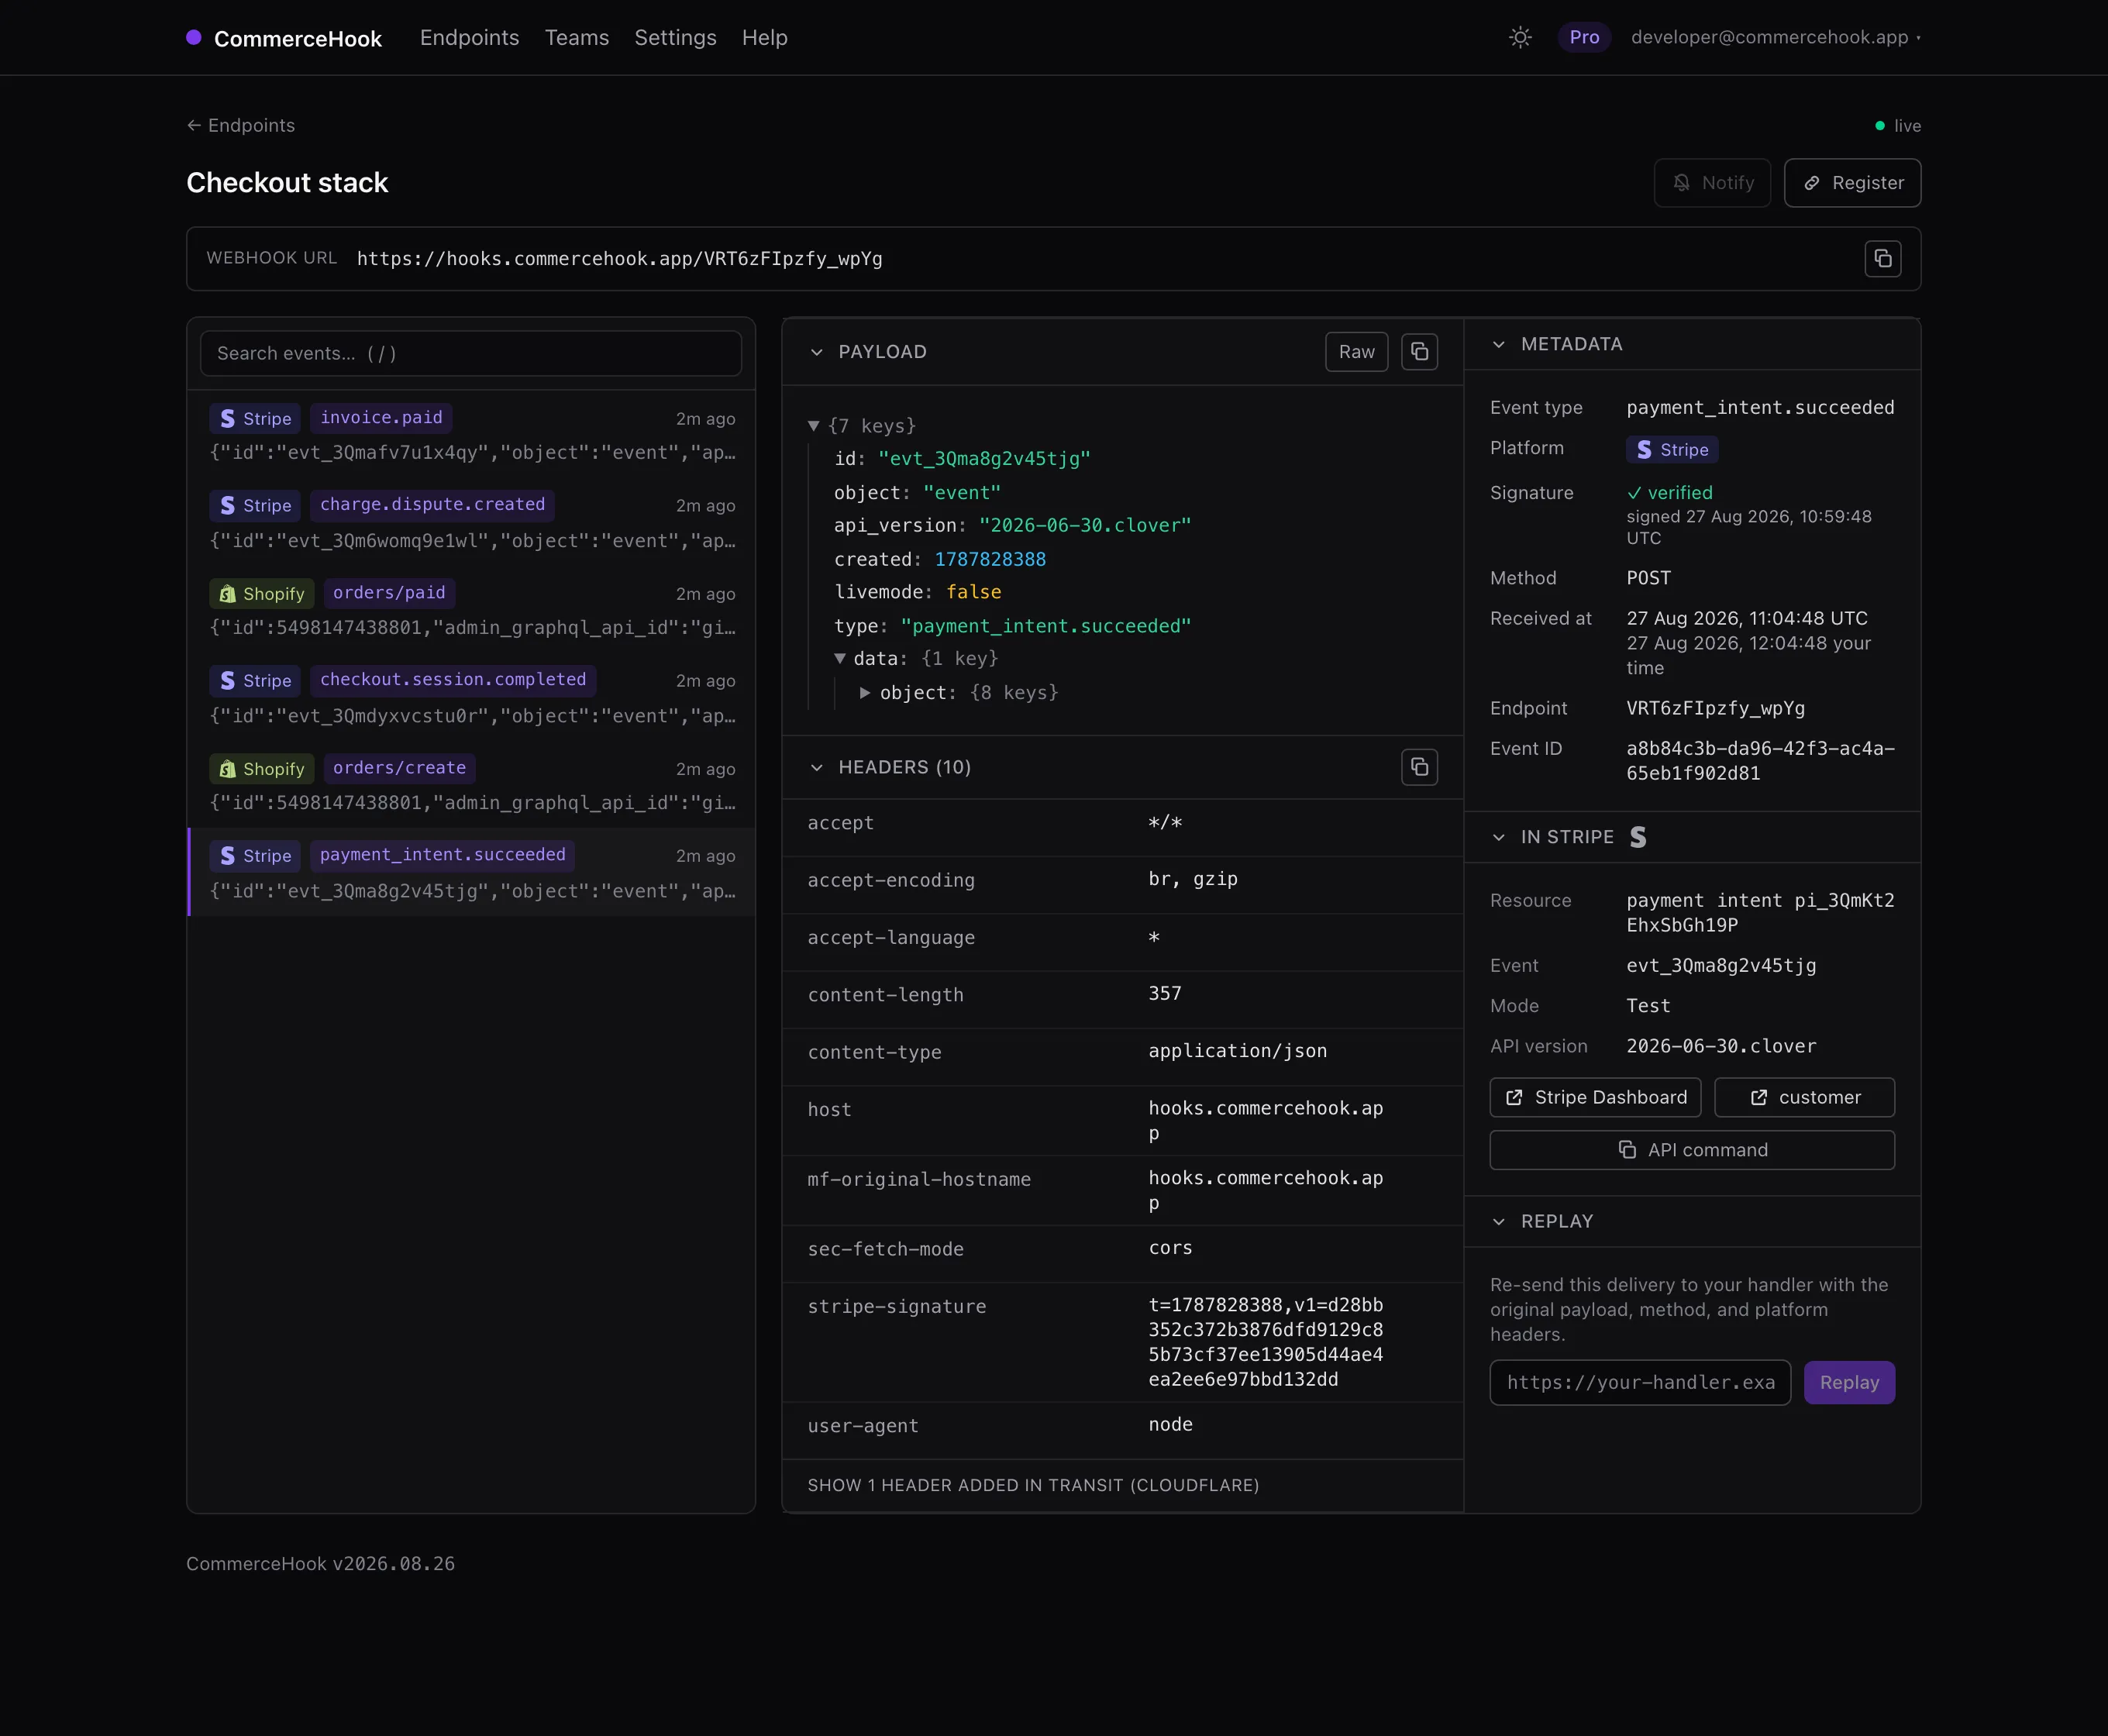
Task: Click the Register button
Action: [1852, 183]
